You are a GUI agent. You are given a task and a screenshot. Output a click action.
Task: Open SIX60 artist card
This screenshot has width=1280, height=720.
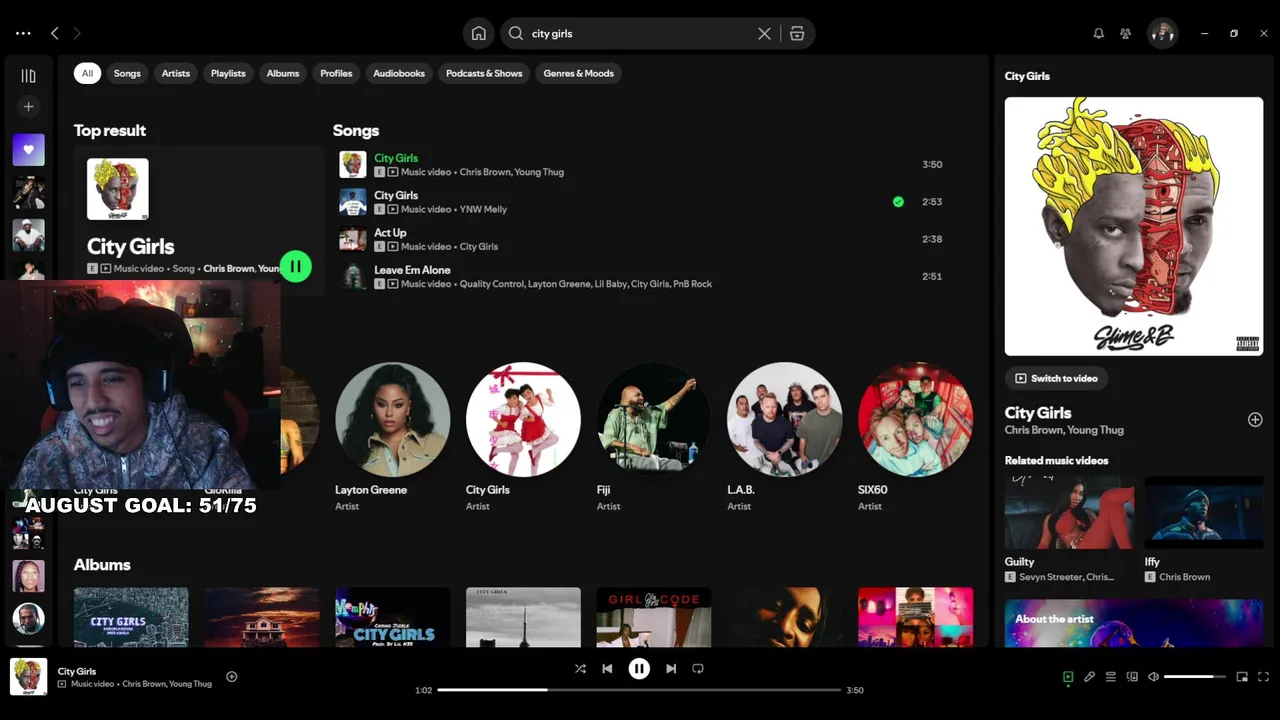tap(915, 436)
